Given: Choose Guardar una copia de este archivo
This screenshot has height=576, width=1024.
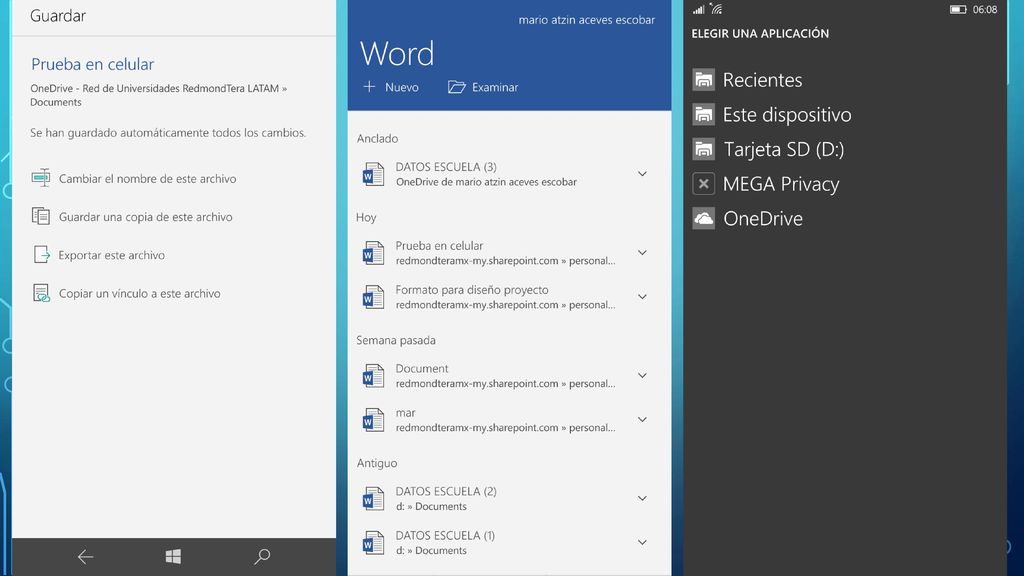Looking at the screenshot, I should (146, 217).
